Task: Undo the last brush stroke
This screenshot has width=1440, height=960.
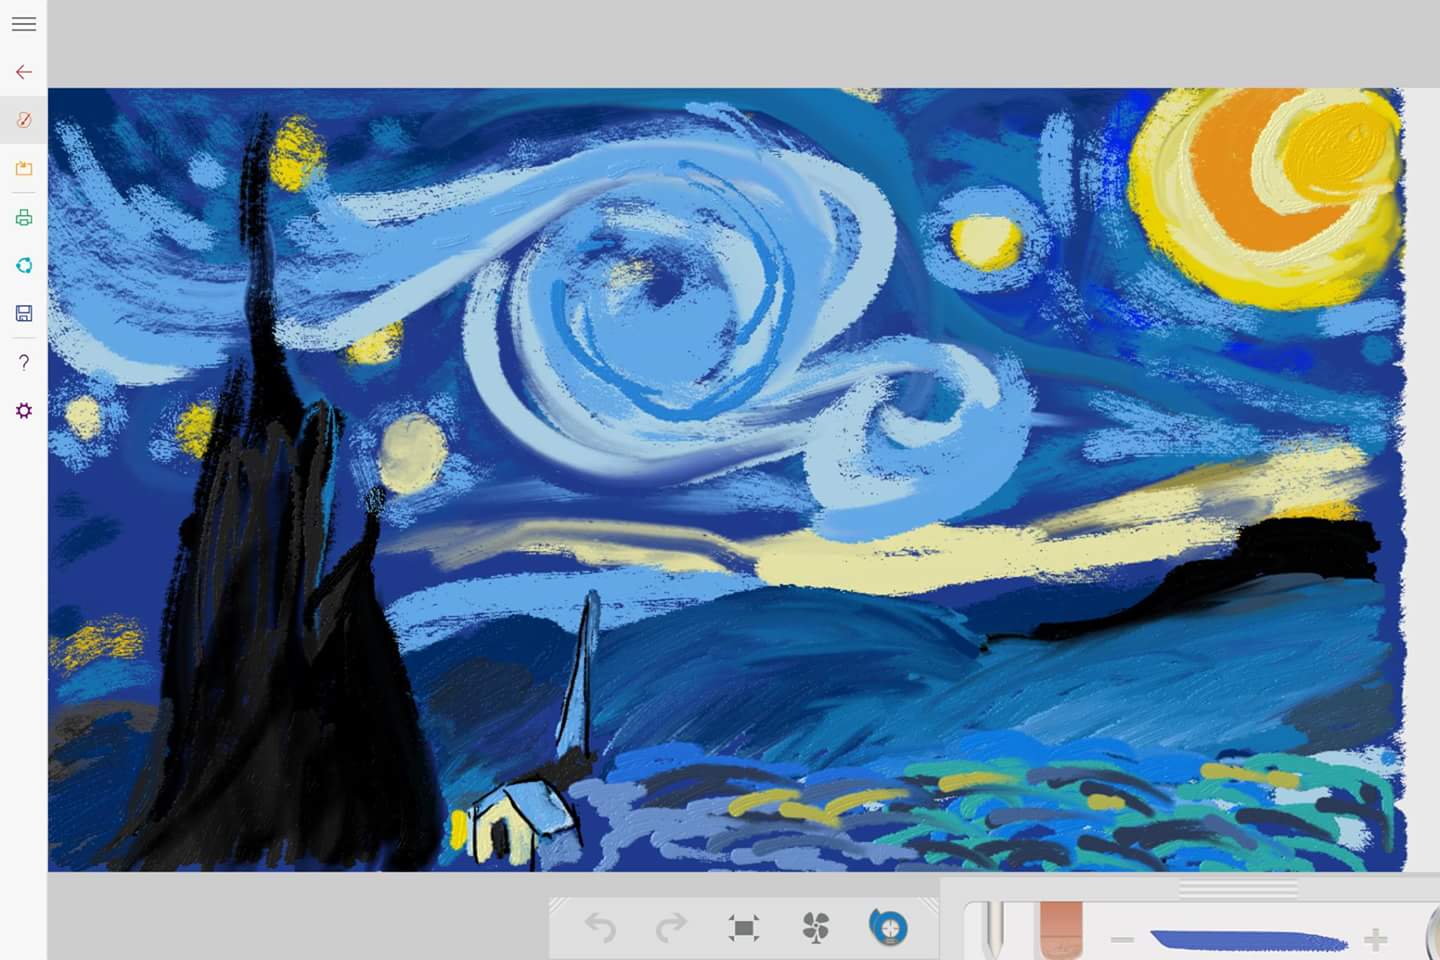Action: 600,928
